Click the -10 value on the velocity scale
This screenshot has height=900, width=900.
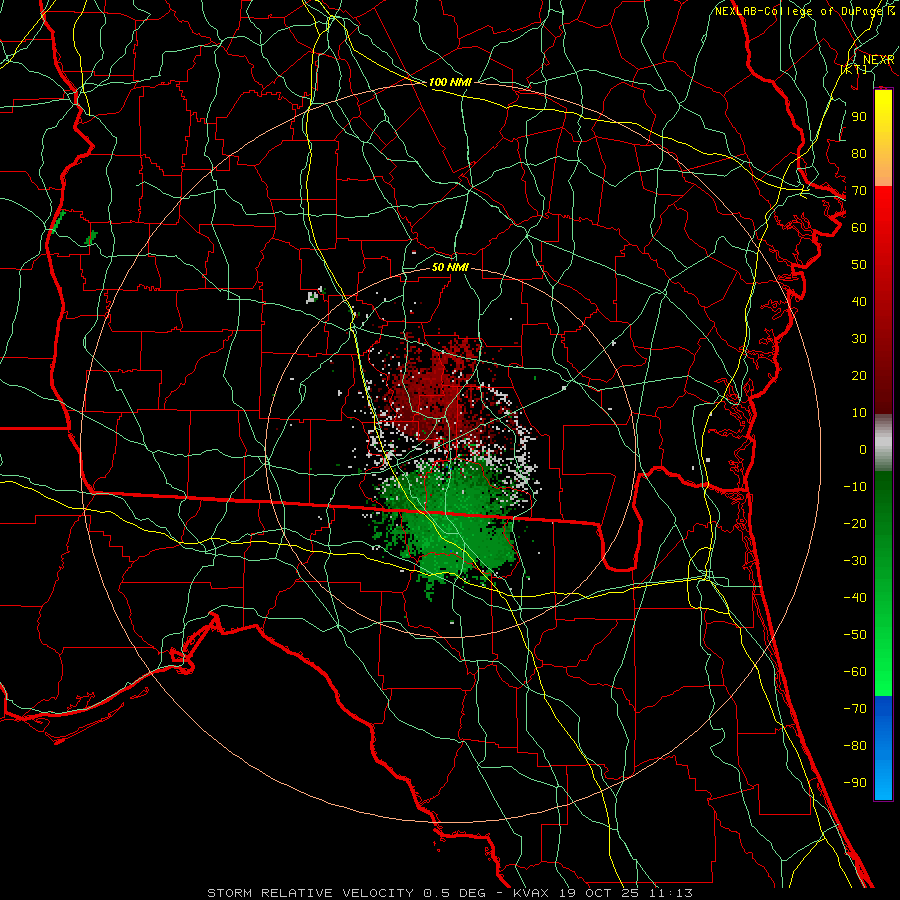[x=855, y=487]
